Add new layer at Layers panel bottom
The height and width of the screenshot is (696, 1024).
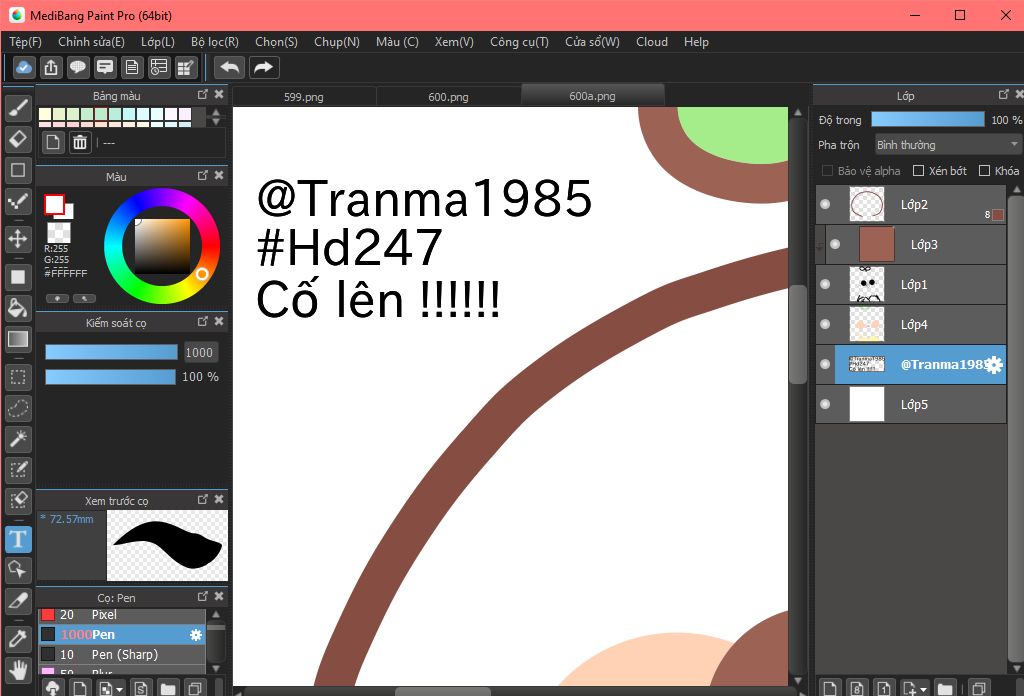coord(829,688)
